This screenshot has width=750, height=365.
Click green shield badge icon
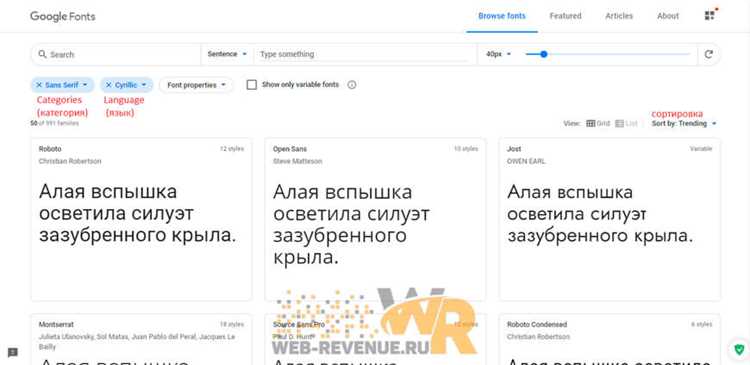pos(739,349)
